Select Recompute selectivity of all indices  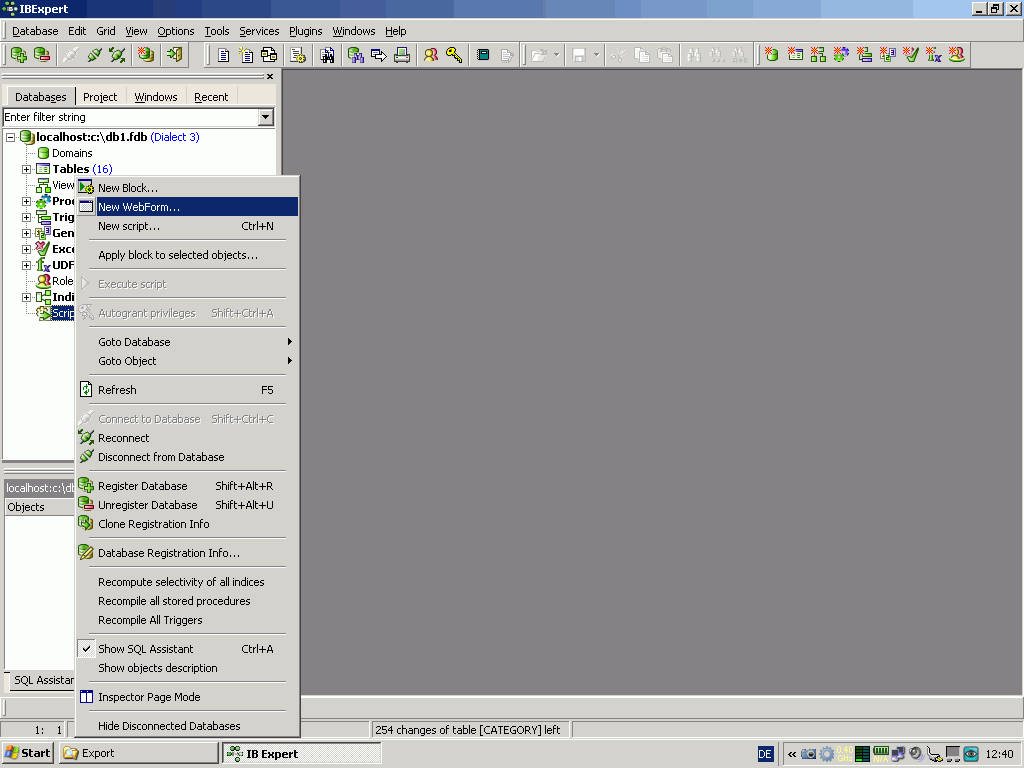[187, 582]
